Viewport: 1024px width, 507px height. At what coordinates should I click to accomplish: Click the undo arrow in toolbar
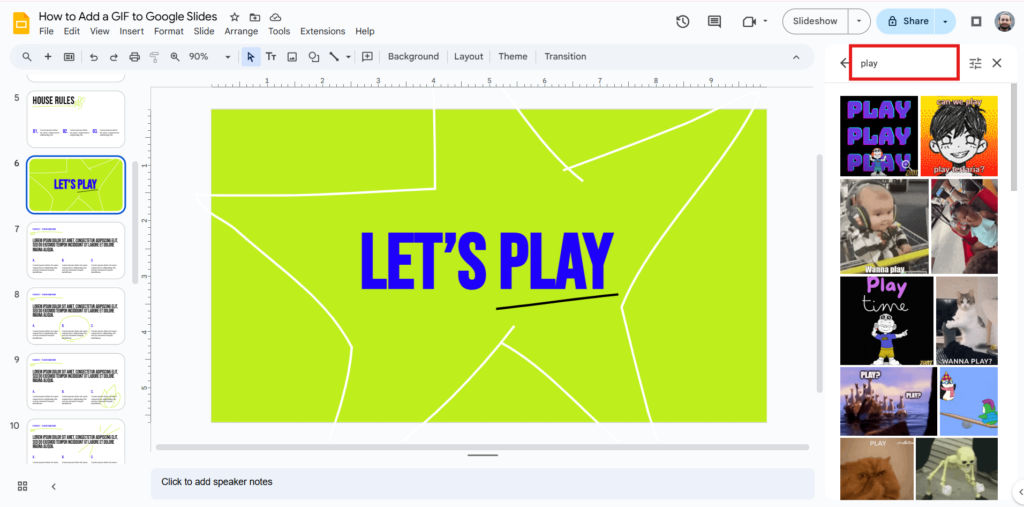93,57
